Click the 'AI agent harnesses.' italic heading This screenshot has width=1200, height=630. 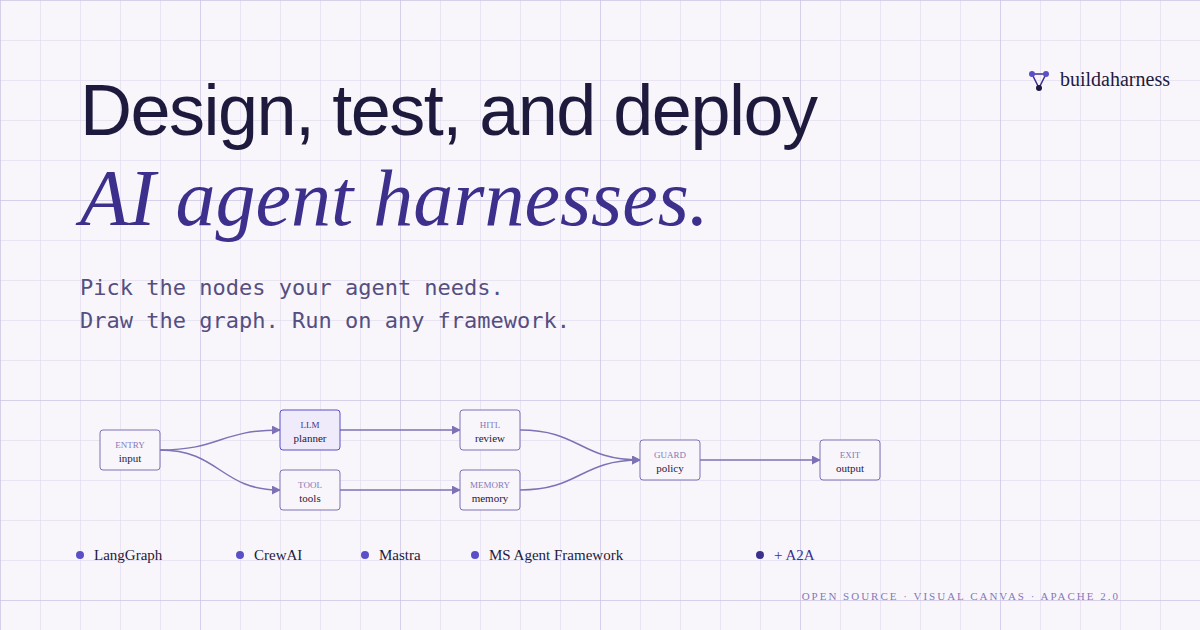tap(393, 198)
